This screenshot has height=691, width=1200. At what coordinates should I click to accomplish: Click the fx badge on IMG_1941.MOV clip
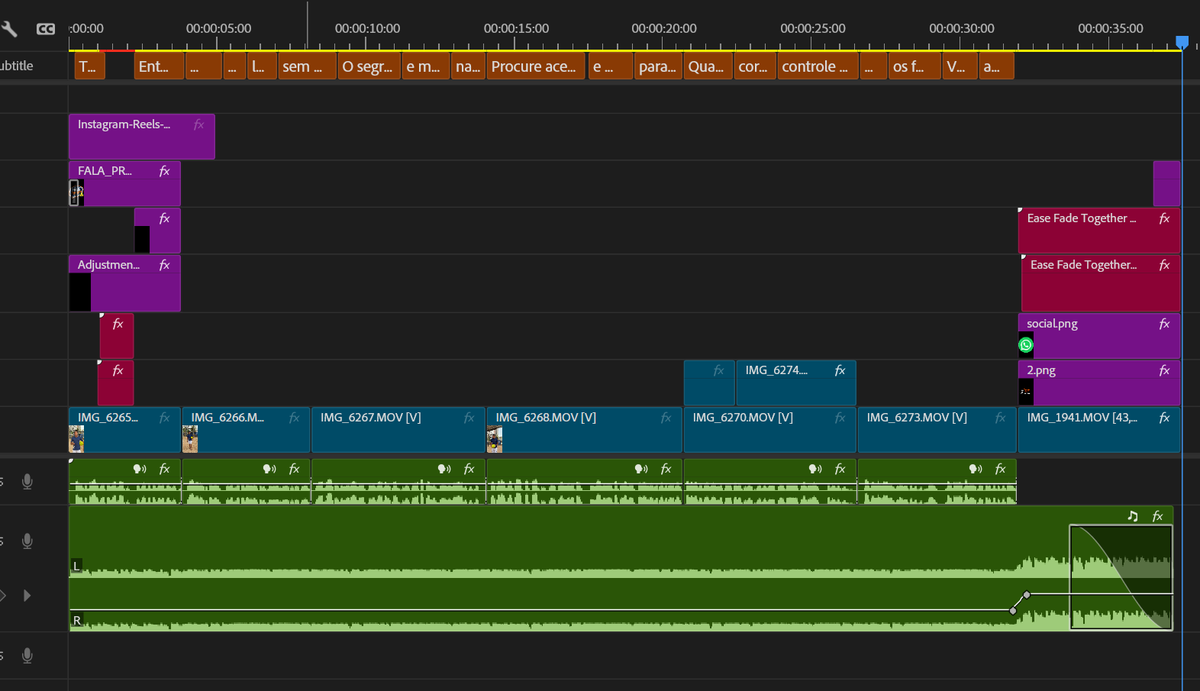pyautogui.click(x=1164, y=418)
